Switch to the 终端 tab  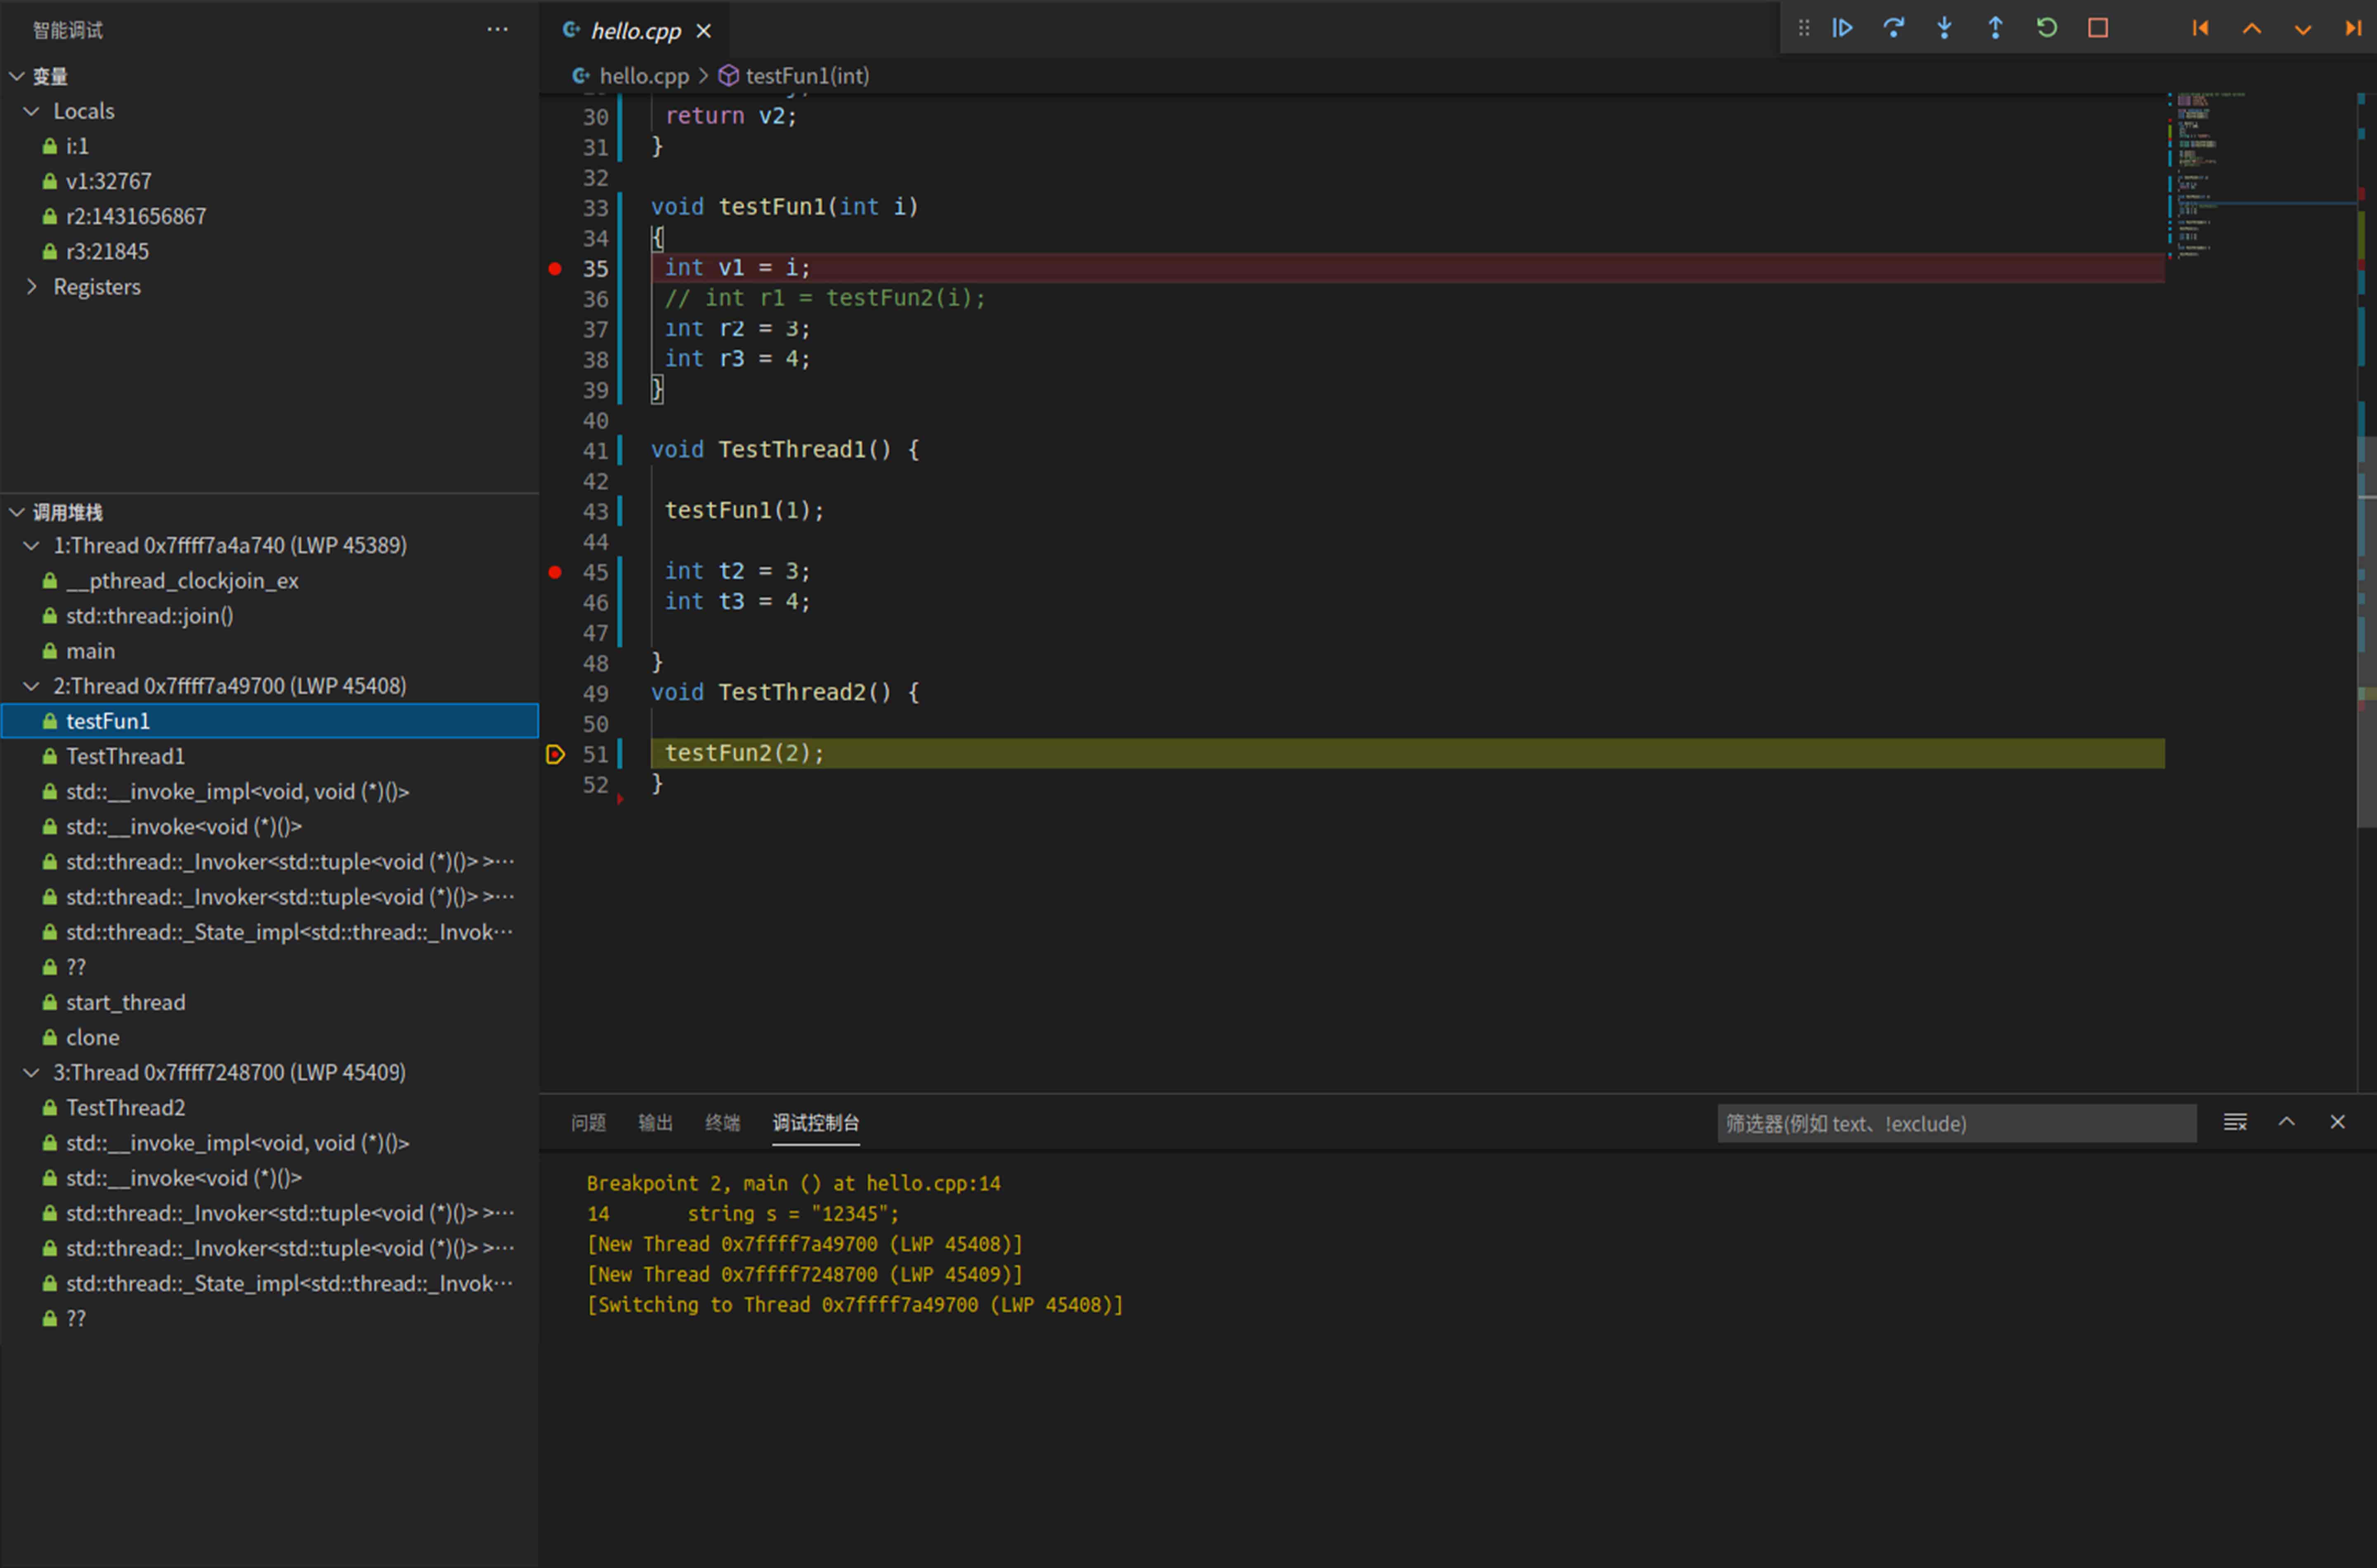click(x=722, y=1123)
